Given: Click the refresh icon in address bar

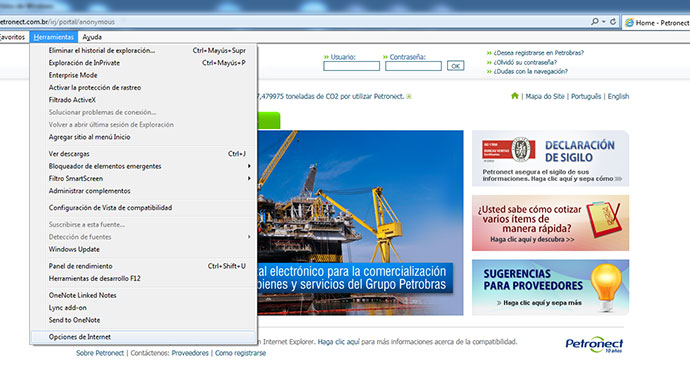Looking at the screenshot, I should 613,21.
